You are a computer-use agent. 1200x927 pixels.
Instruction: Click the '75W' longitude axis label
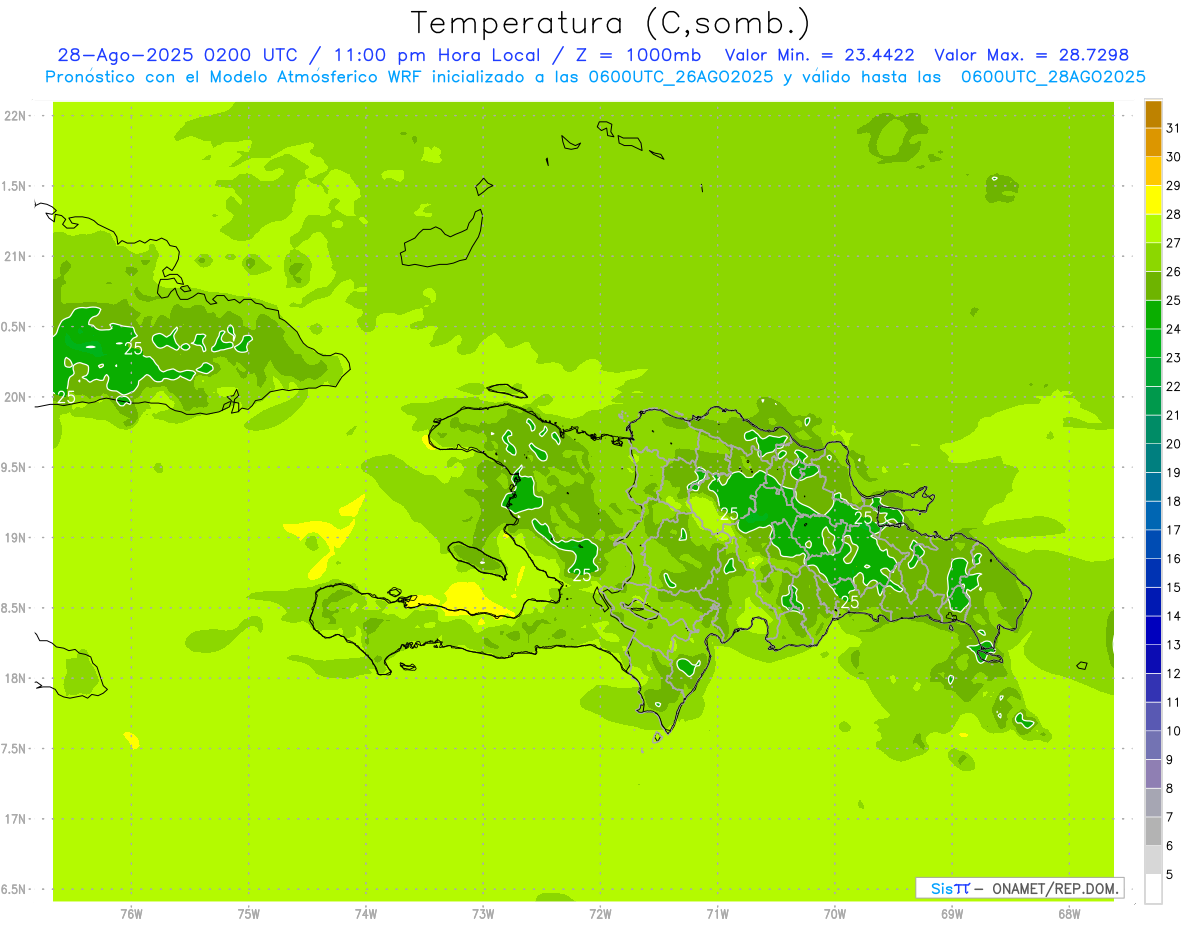click(248, 914)
